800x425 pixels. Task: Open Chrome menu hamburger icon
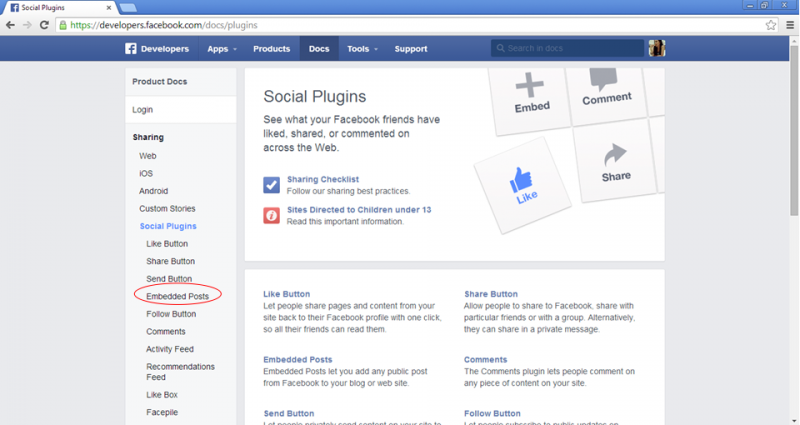click(x=790, y=25)
